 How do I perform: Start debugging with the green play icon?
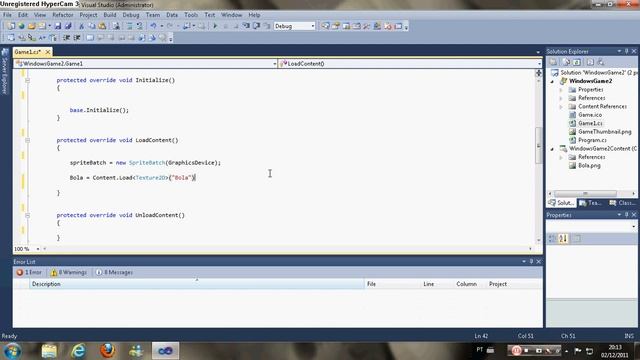(x=215, y=26)
